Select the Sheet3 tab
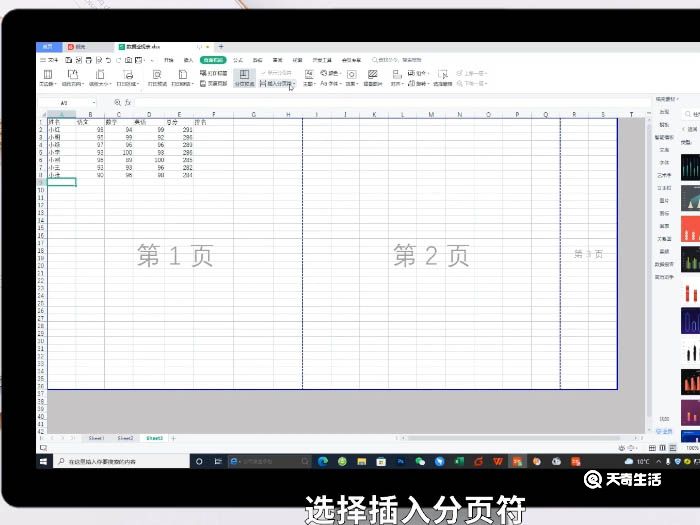700x525 pixels. 154,438
